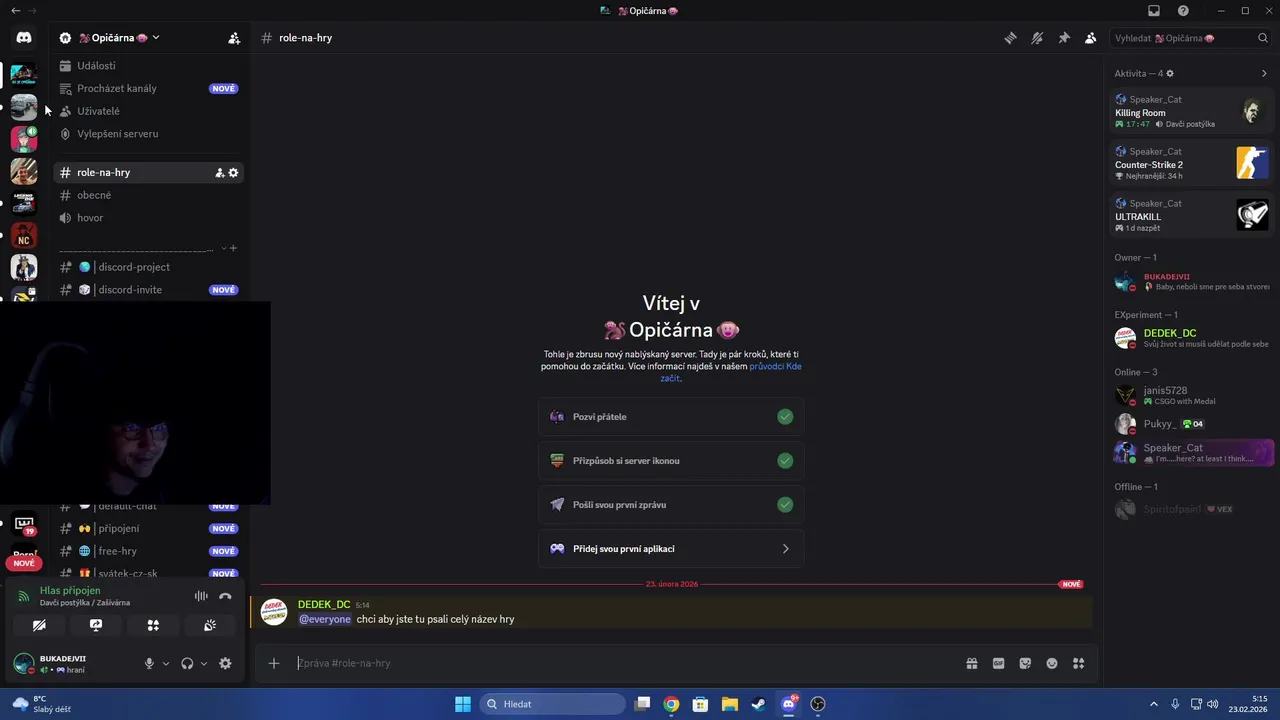Image resolution: width=1280 pixels, height=720 pixels.
Task: Open Procházet kanály
Action: (148, 88)
